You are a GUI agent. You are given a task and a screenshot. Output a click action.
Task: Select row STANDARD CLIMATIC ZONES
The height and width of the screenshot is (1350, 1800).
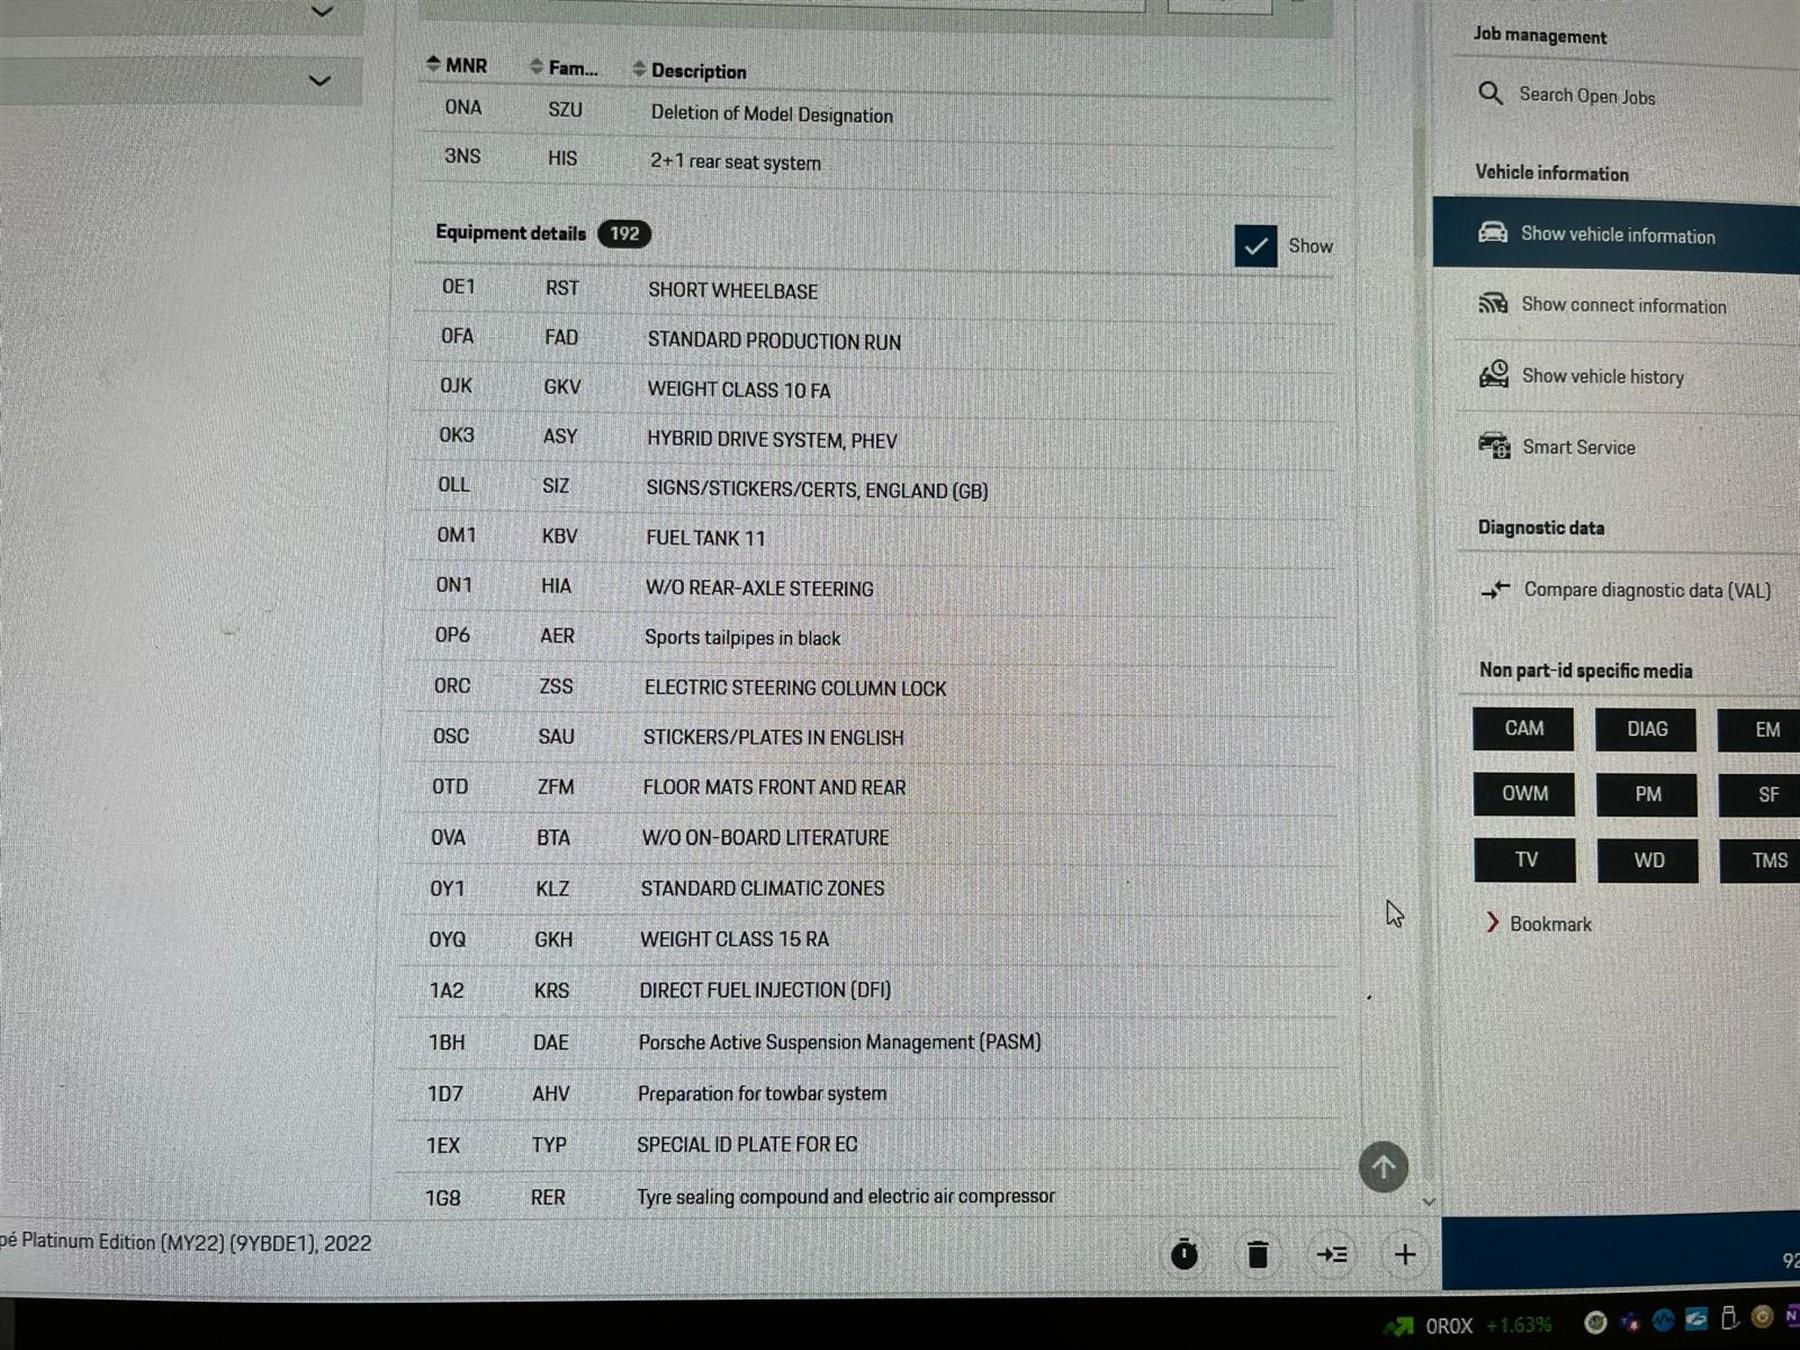tap(869, 888)
